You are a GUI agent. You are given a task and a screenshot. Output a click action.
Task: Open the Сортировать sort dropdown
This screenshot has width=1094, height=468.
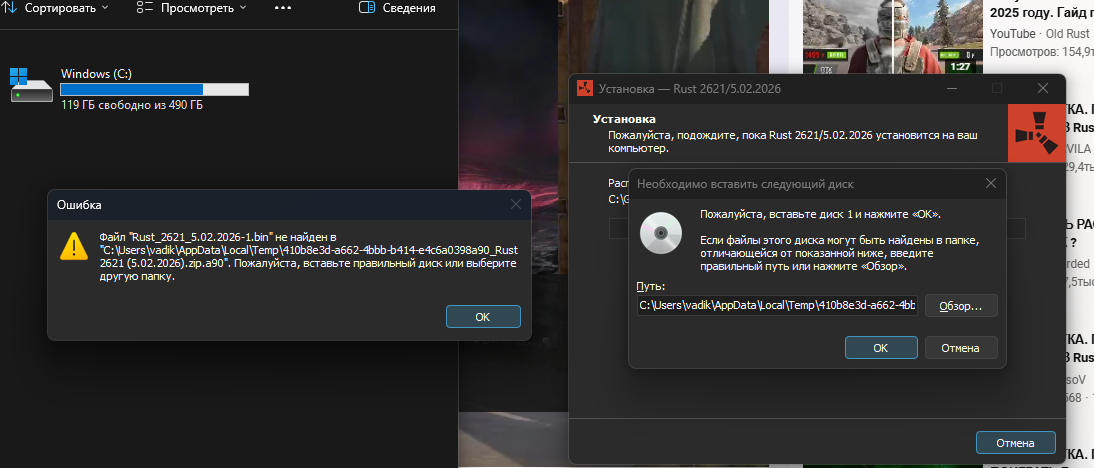[58, 8]
